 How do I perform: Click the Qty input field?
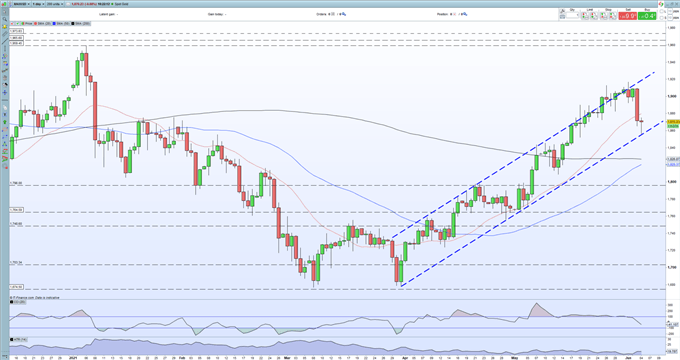coord(572,16)
